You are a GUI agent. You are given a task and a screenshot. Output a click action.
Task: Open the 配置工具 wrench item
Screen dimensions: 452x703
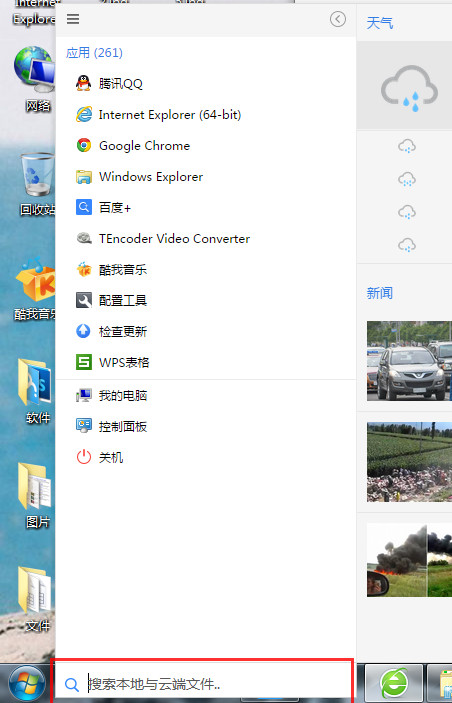[x=206, y=300]
